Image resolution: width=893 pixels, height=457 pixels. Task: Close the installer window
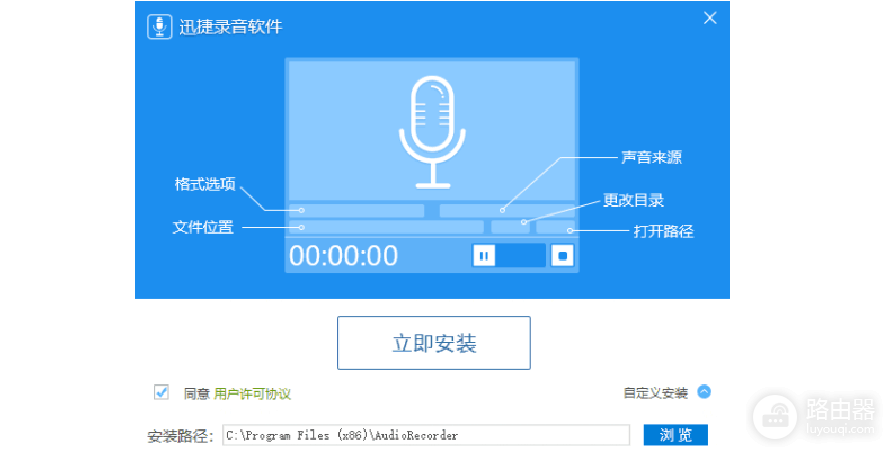[x=710, y=18]
